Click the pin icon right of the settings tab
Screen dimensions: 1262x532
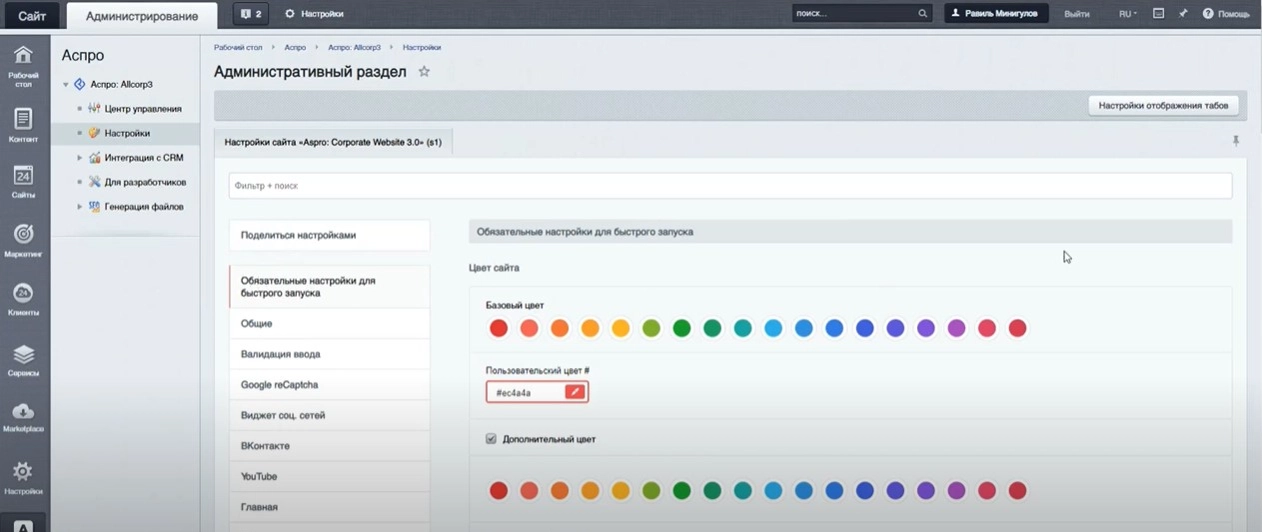point(1236,141)
